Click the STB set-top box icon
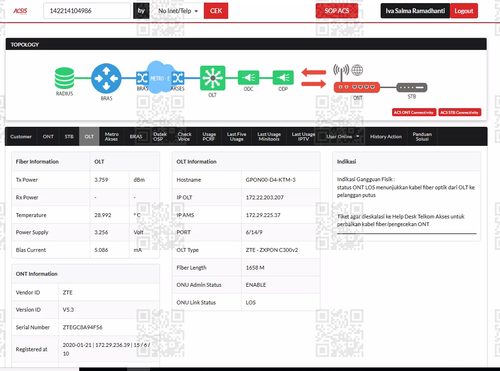500x371 pixels. (x=412, y=88)
